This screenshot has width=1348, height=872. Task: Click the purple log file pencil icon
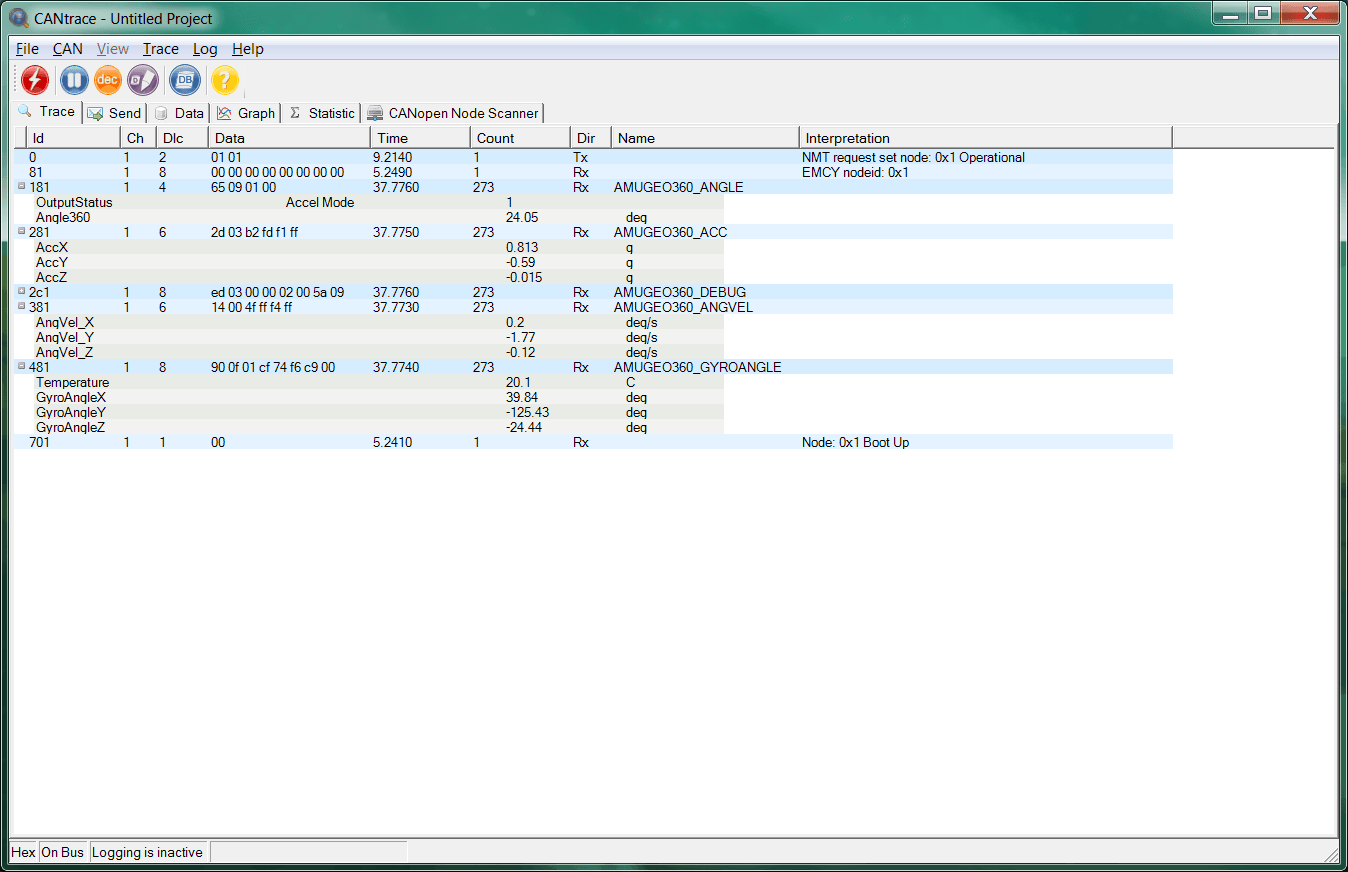[143, 80]
